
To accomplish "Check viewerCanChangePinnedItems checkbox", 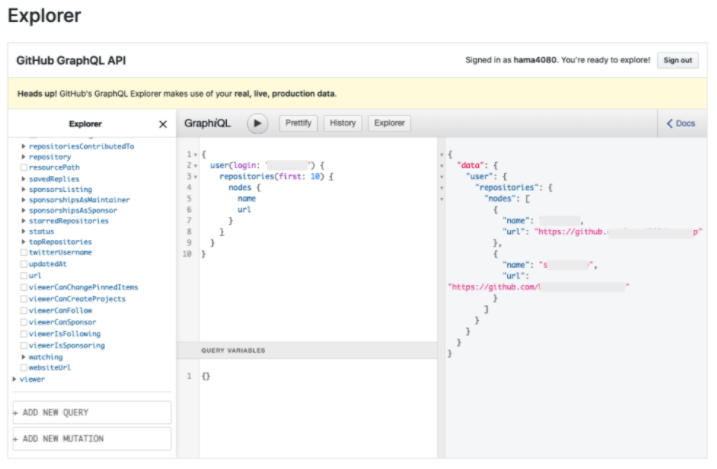I will (x=24, y=287).
